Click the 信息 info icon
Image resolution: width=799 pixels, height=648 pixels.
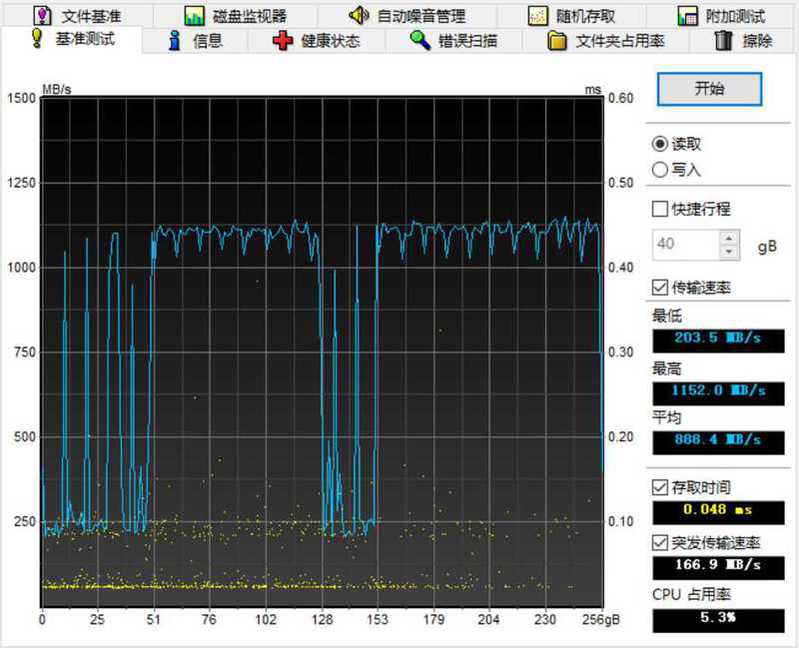pos(175,40)
